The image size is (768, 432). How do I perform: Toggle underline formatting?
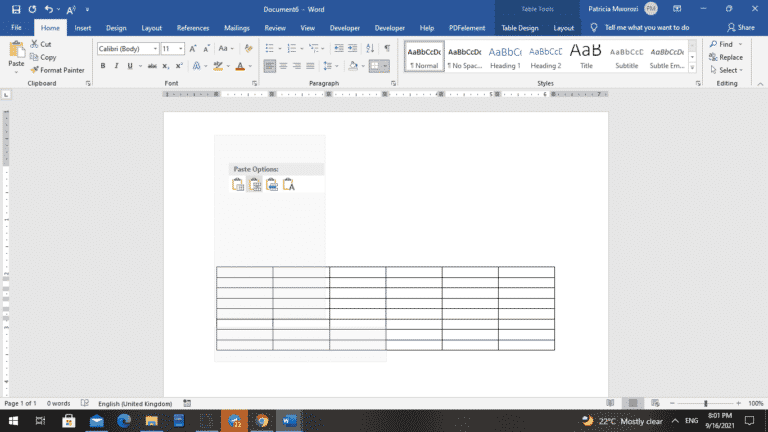click(x=130, y=66)
